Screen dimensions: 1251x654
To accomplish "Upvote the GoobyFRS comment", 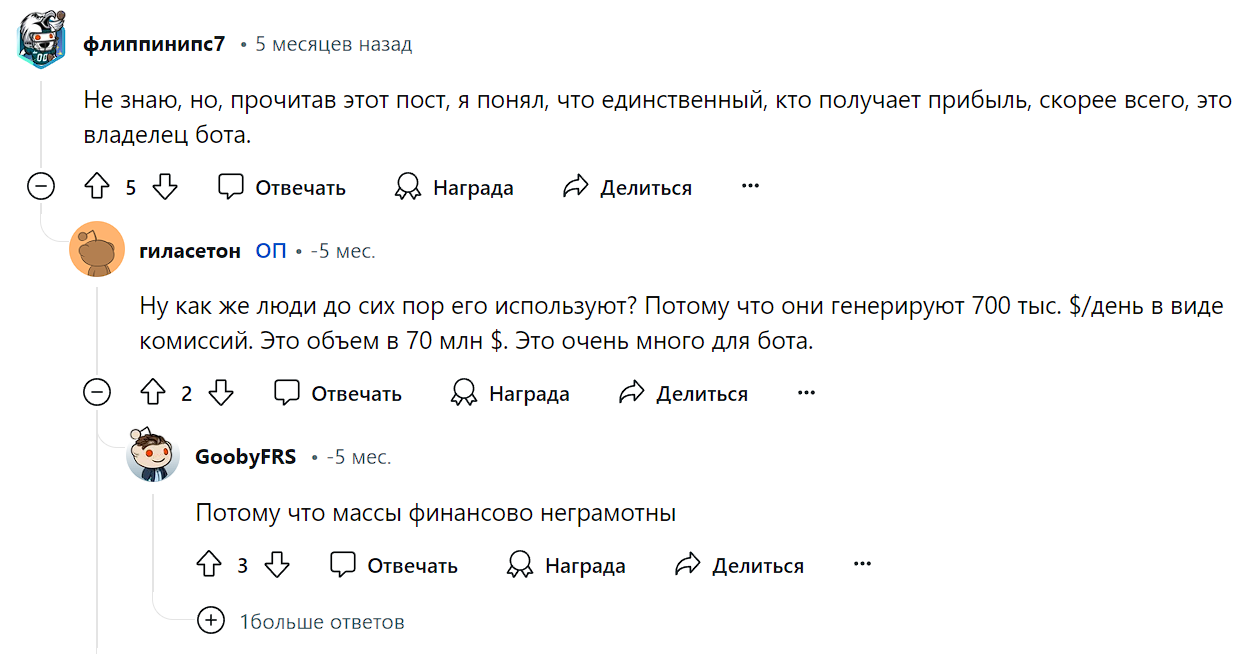I will coord(209,565).
